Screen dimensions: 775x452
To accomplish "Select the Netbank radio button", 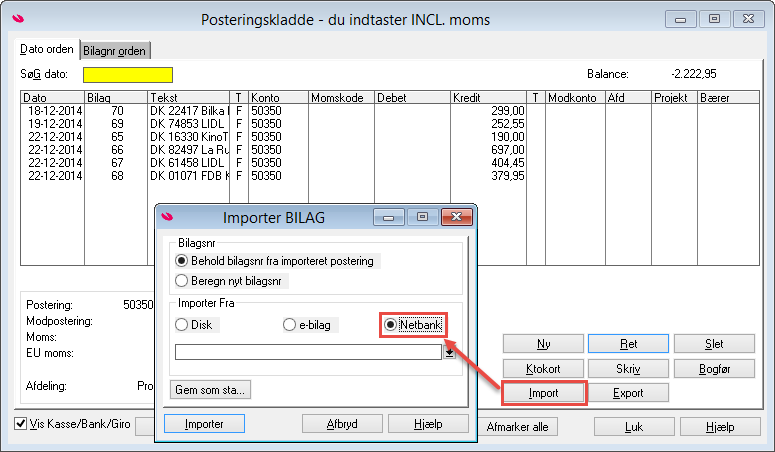I will (x=413, y=324).
